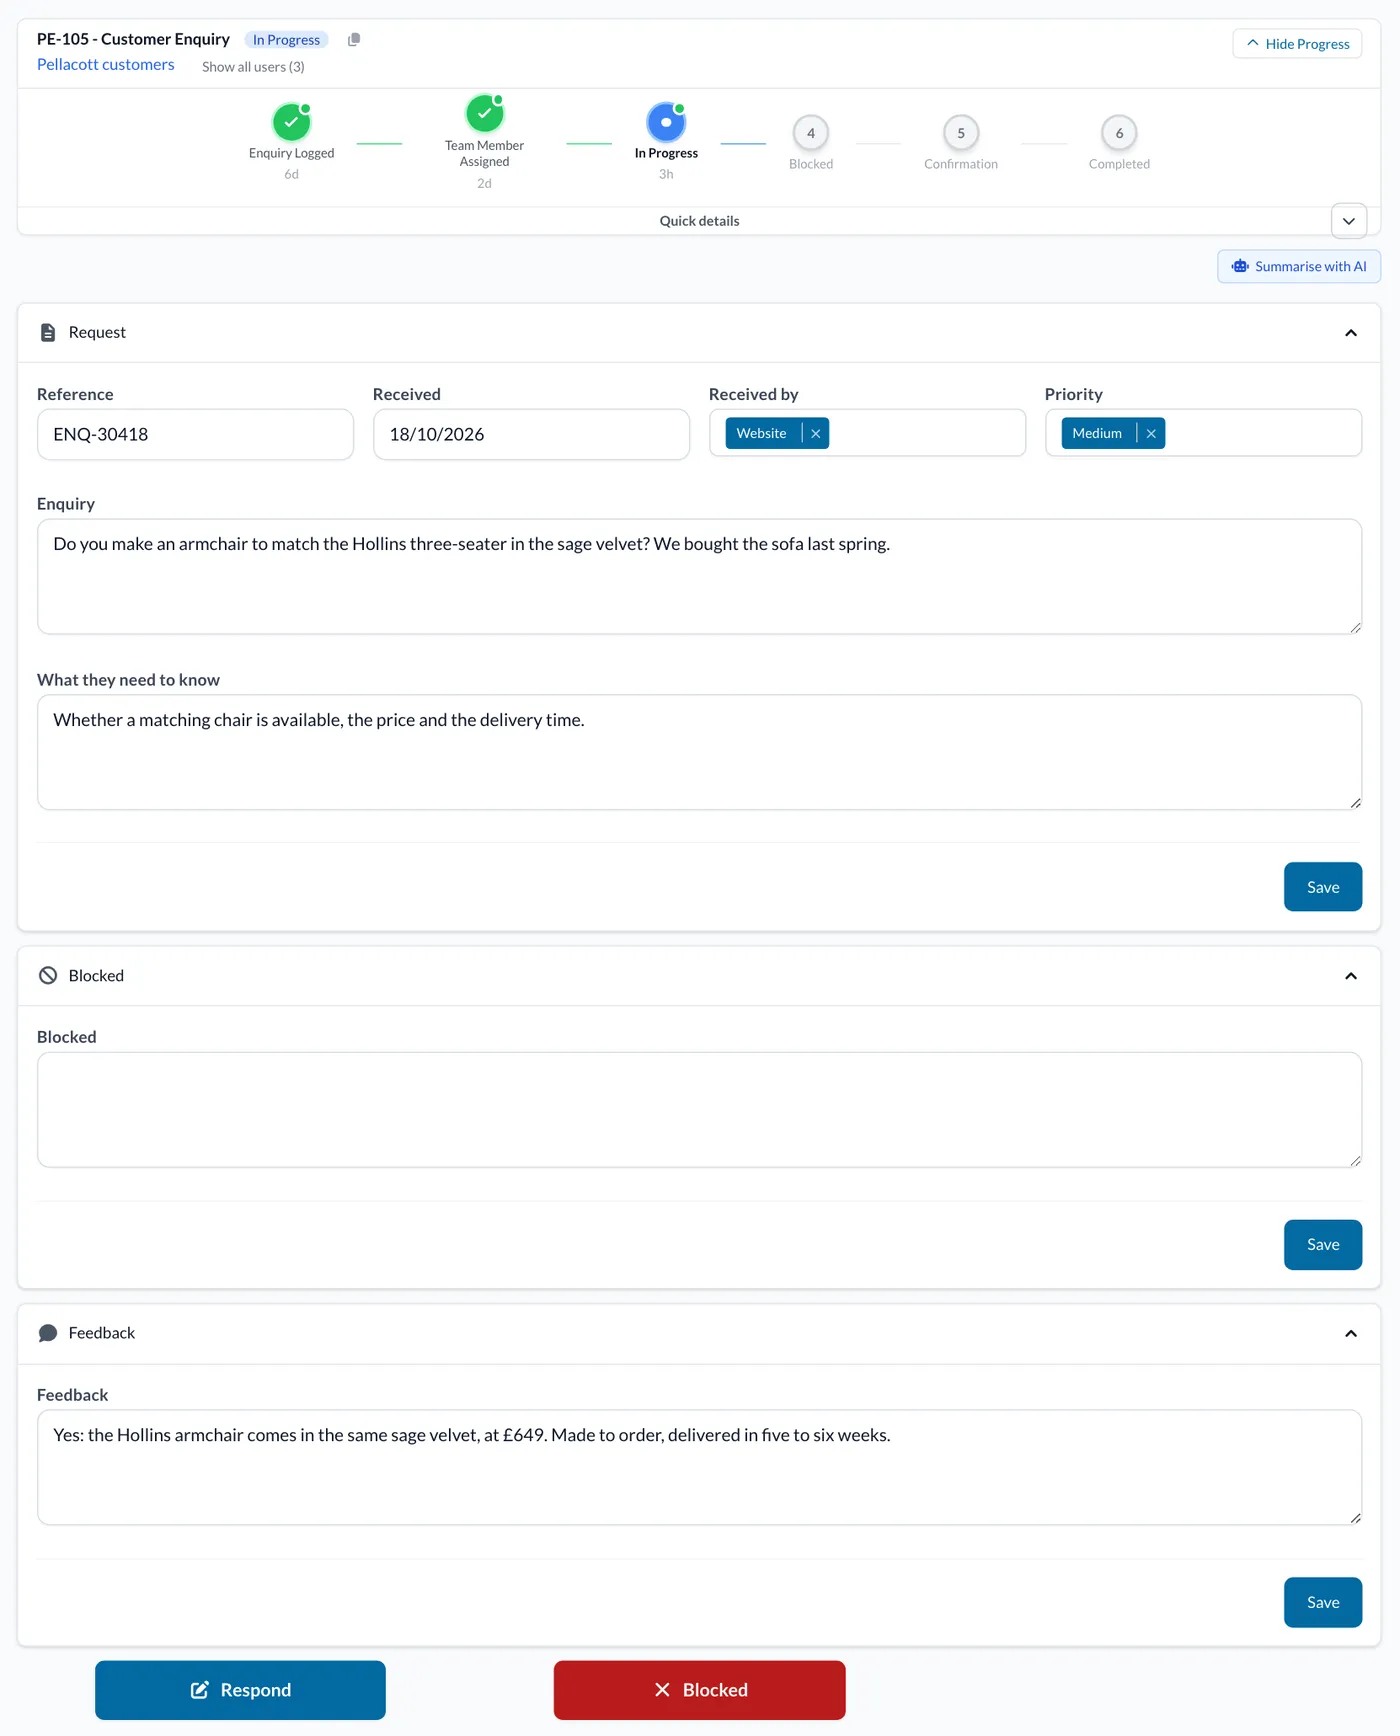Image resolution: width=1400 pixels, height=1736 pixels.
Task: Click step 5 Confirmation circle
Action: pos(961,133)
